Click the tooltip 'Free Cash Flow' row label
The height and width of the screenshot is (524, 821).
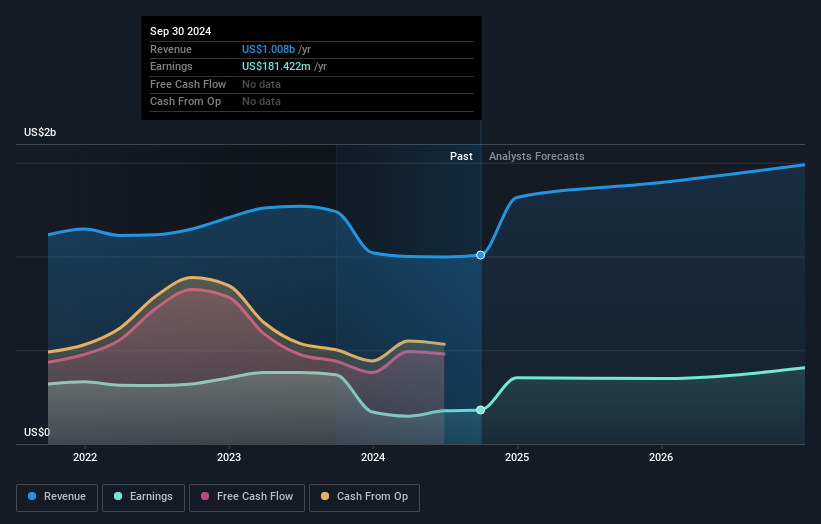[188, 84]
